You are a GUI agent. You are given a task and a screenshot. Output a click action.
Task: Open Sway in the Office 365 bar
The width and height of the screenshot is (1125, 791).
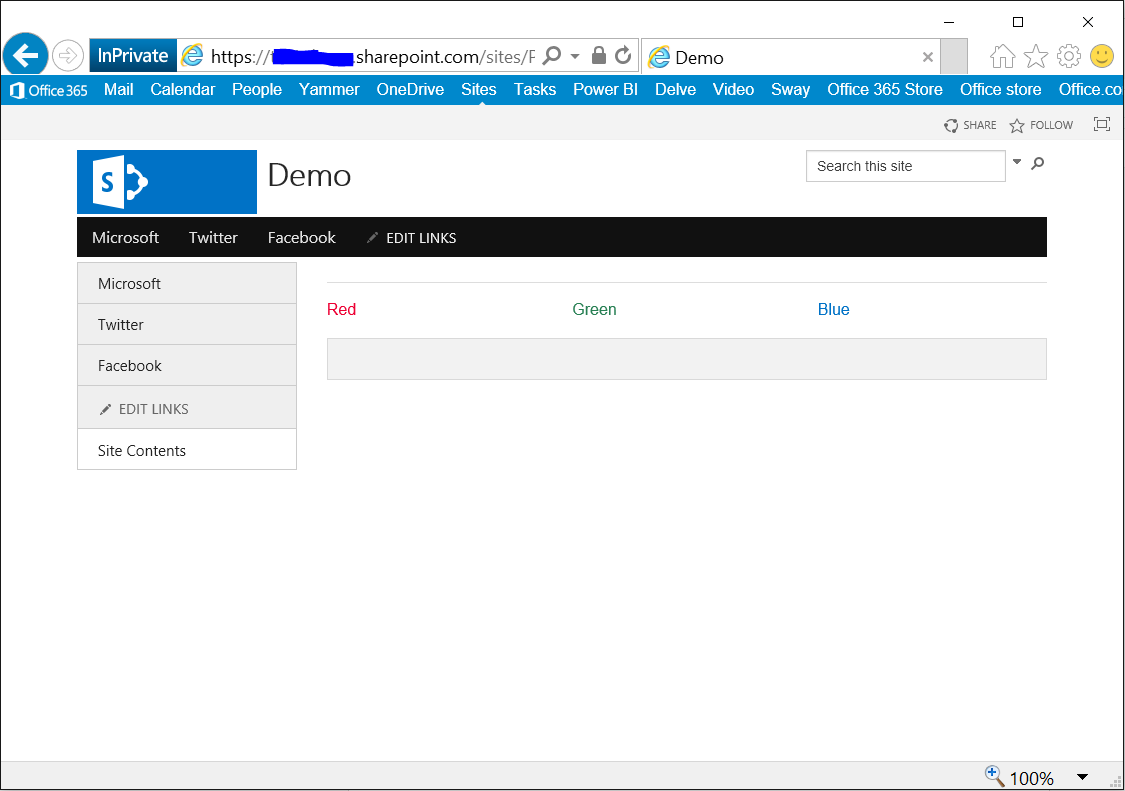click(x=791, y=90)
